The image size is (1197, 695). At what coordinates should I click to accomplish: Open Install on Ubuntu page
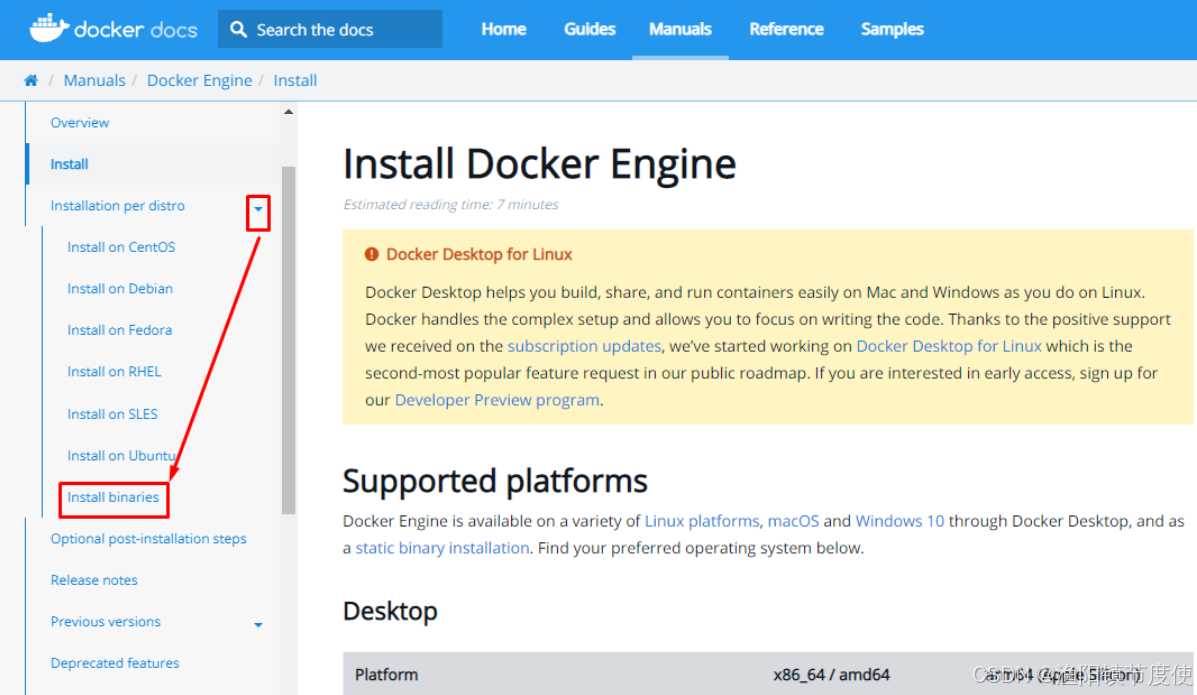tap(122, 455)
